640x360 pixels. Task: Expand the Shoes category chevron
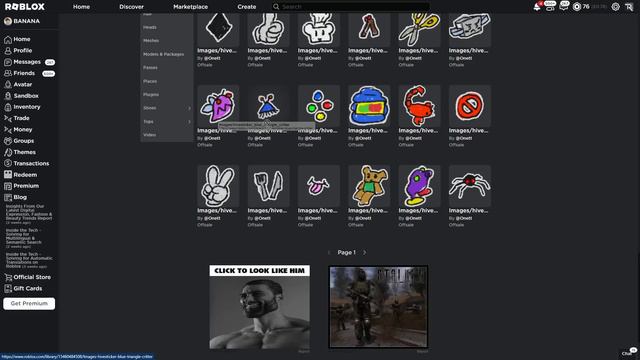pyautogui.click(x=189, y=108)
